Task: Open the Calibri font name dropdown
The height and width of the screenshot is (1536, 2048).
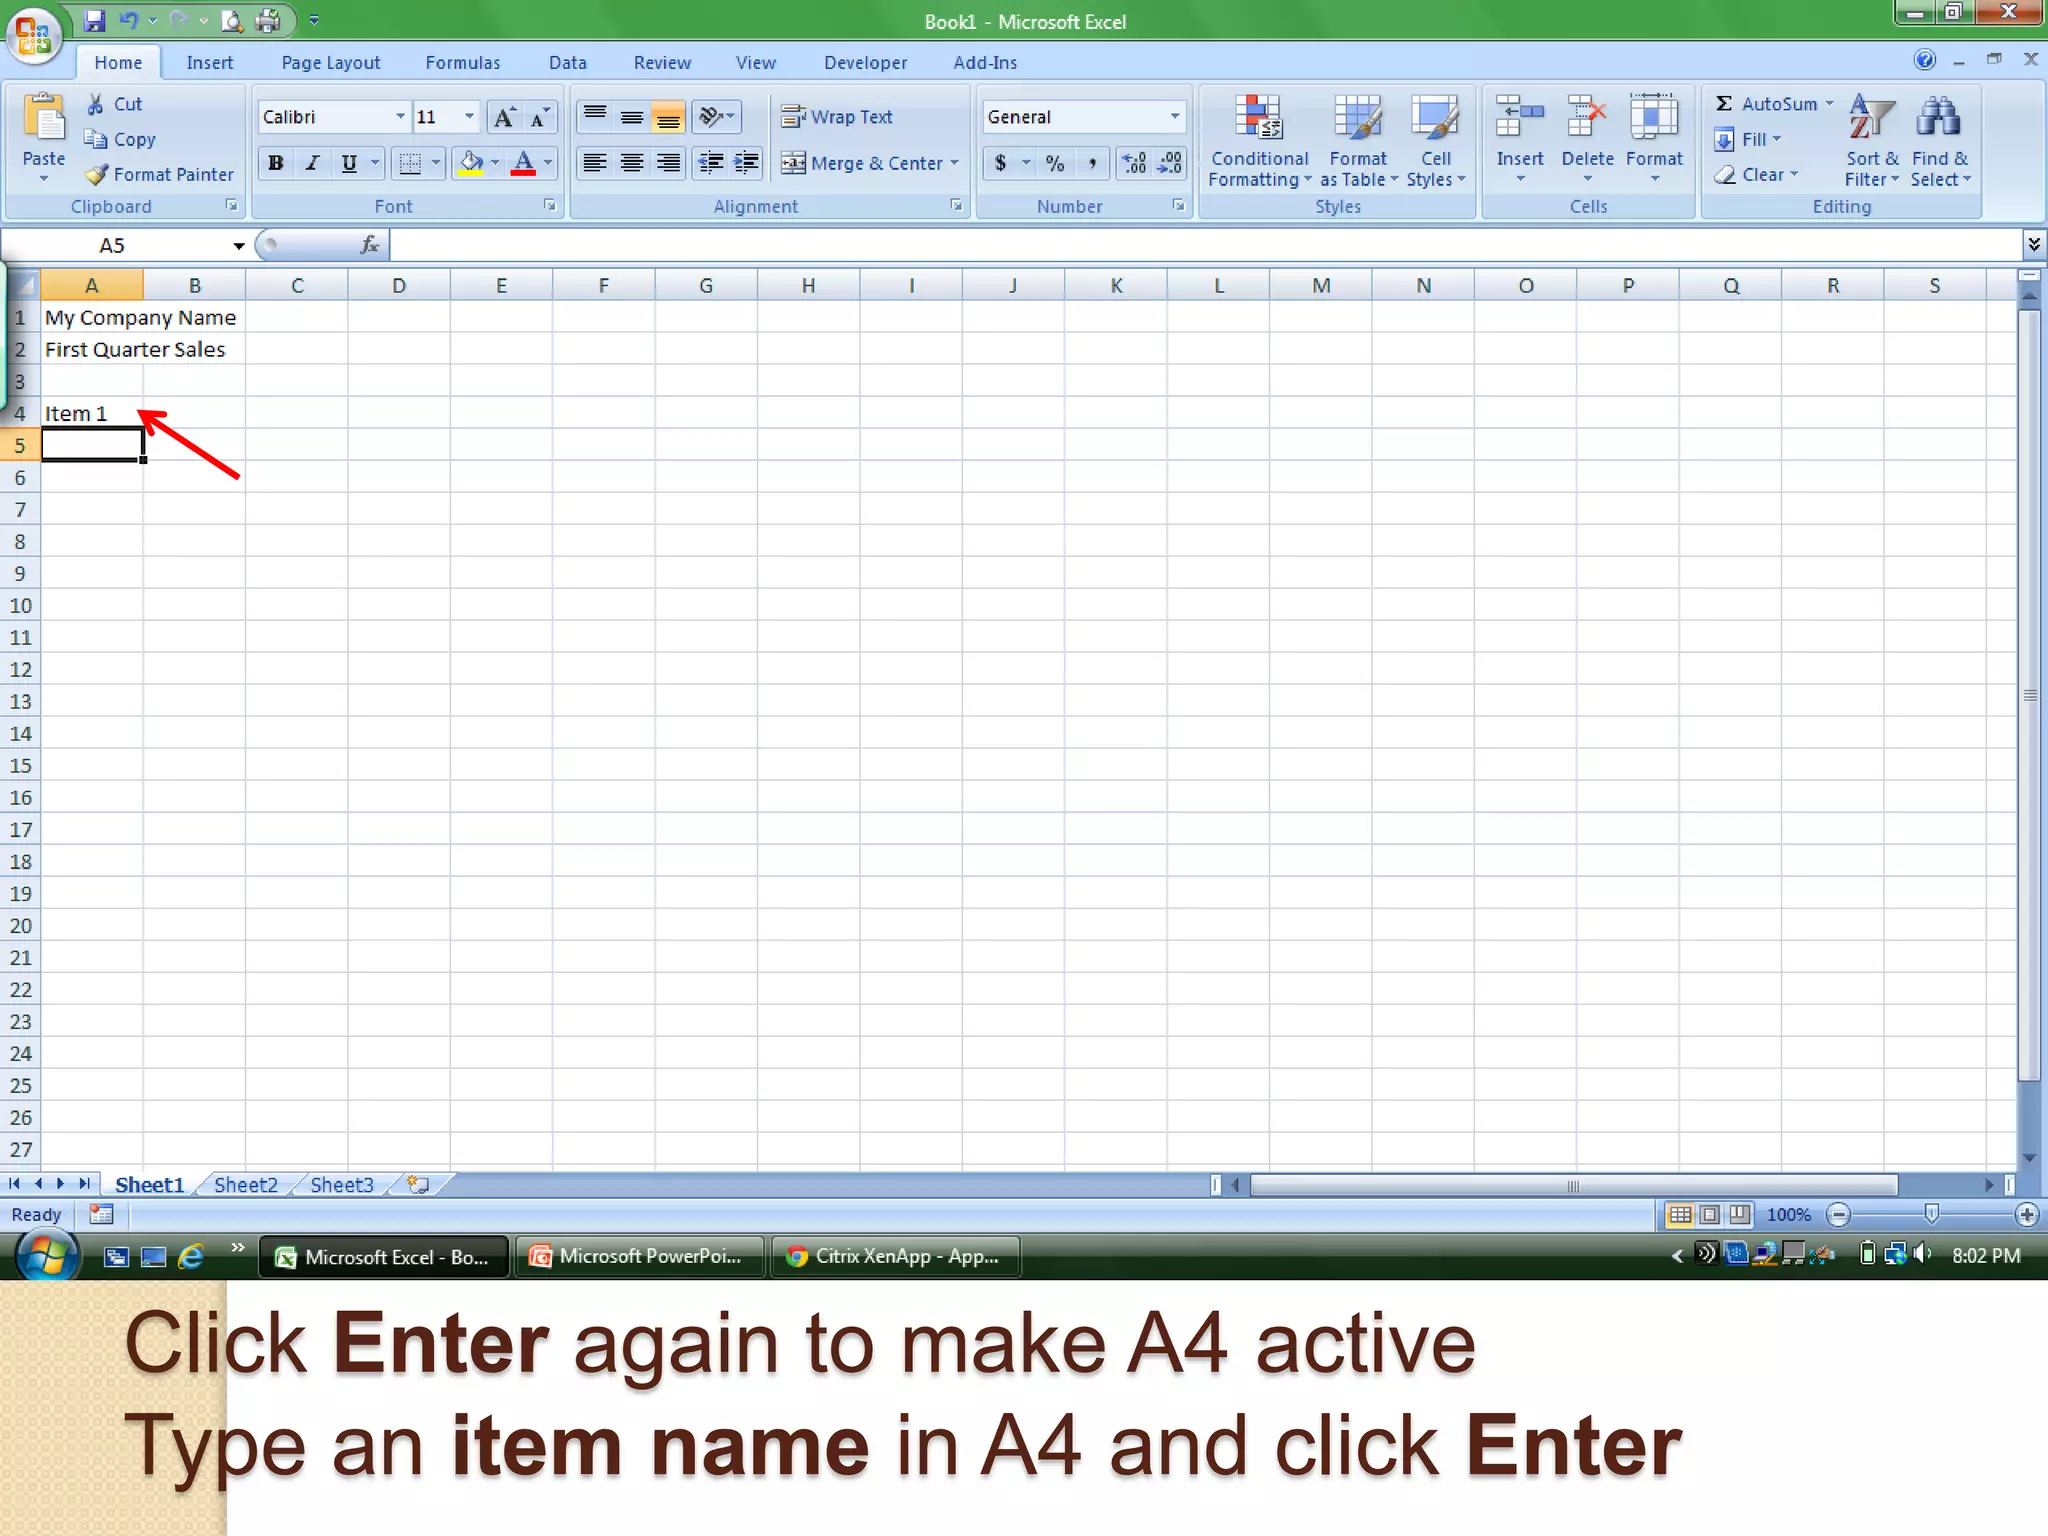Action: [400, 117]
